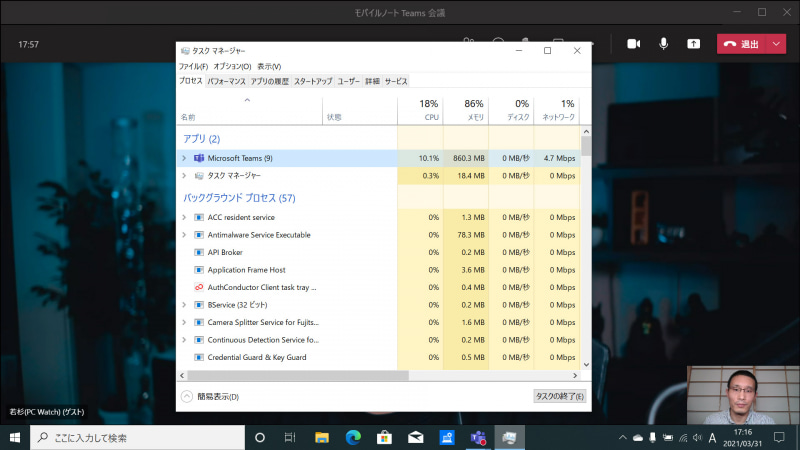800x450 pixels.
Task: Click horizontal scrollbar thumb
Action: (298, 376)
